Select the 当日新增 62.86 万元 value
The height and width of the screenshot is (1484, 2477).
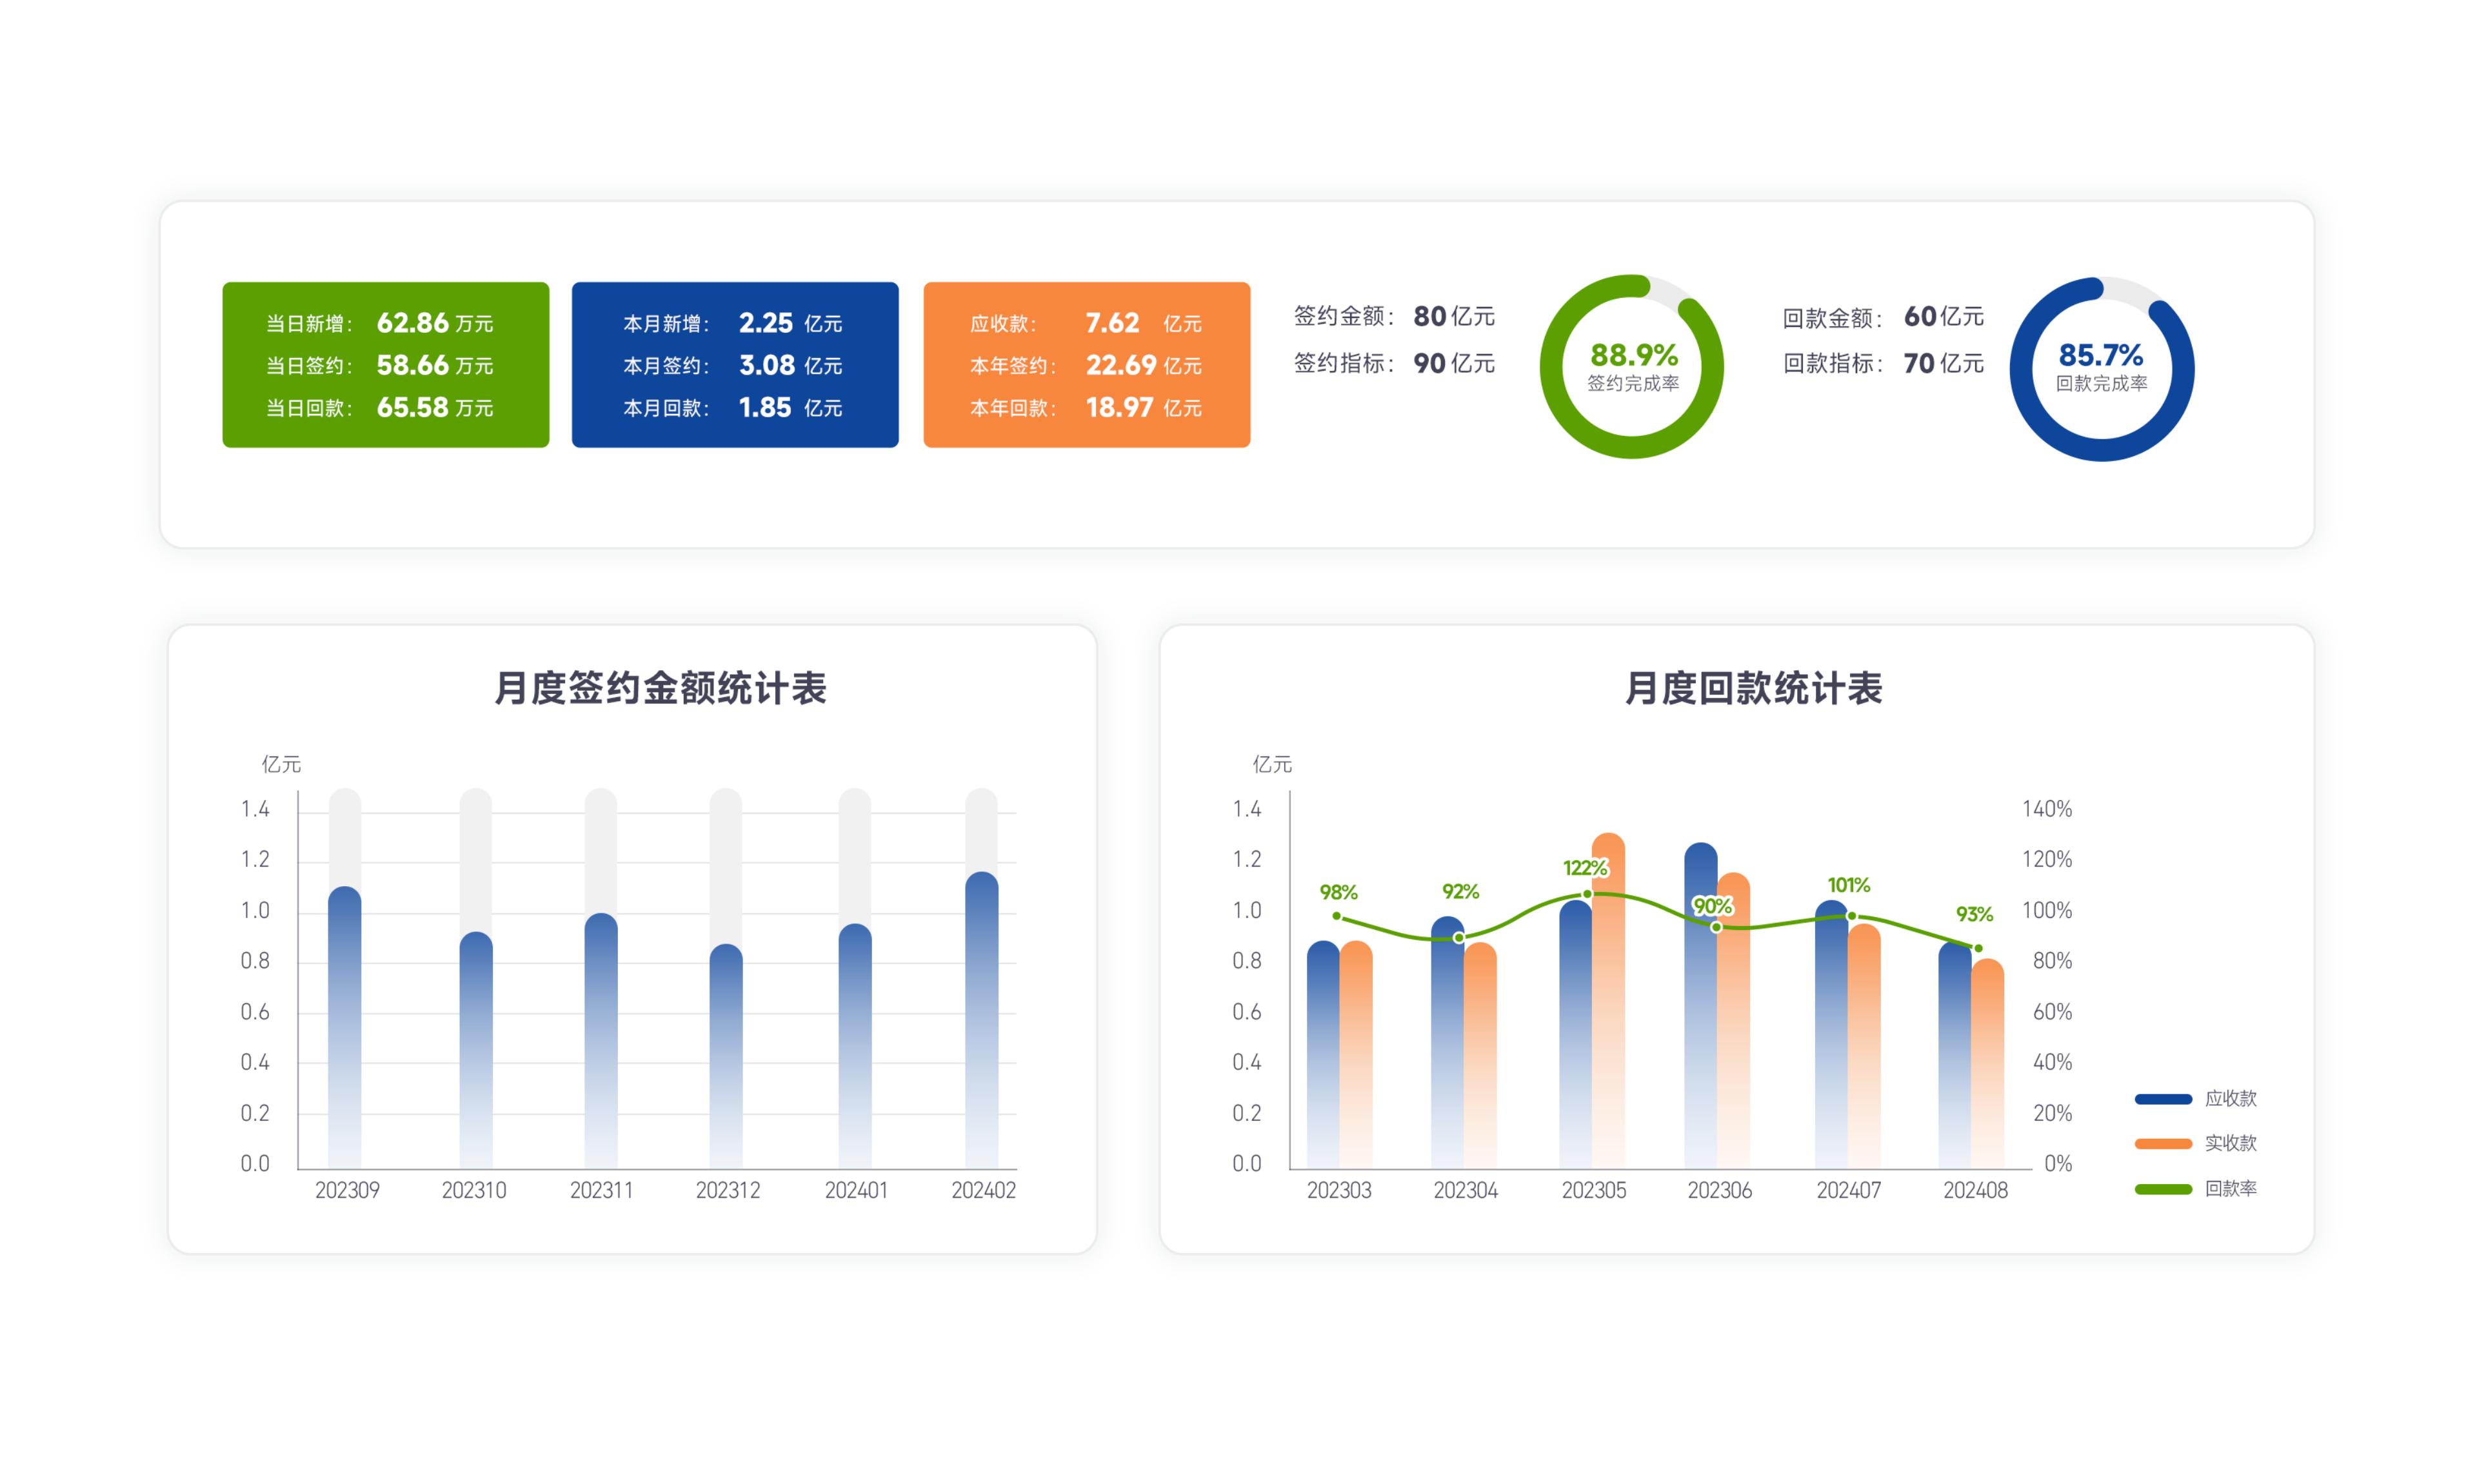[x=435, y=323]
